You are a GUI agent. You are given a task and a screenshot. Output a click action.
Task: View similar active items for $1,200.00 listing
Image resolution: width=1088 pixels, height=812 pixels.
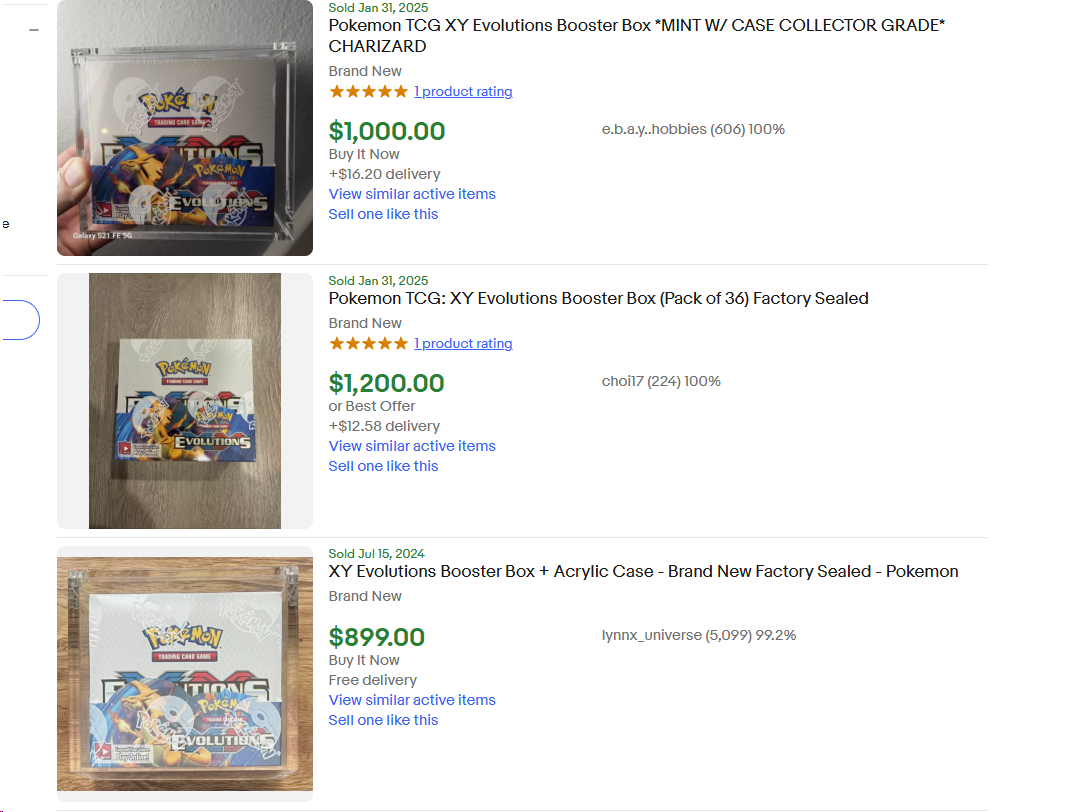tap(412, 446)
